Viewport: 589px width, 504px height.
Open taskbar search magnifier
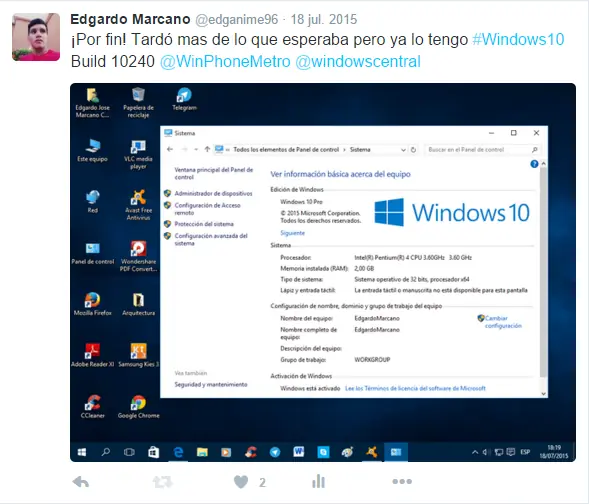(x=106, y=452)
